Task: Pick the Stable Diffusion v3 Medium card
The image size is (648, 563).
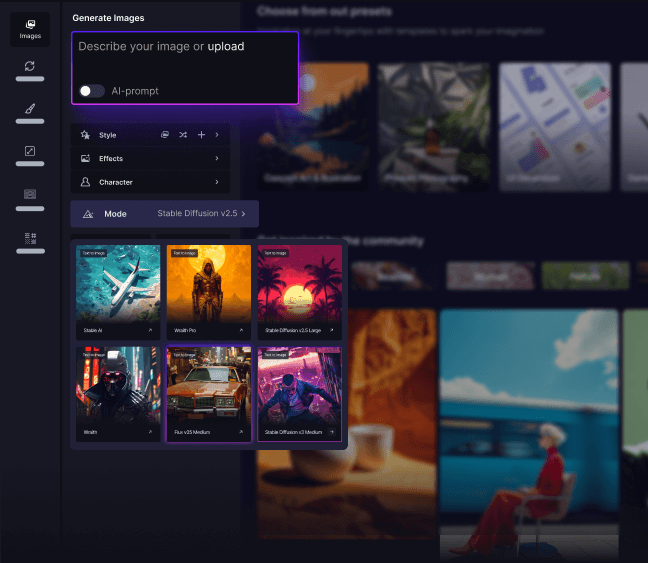Action: pos(299,393)
